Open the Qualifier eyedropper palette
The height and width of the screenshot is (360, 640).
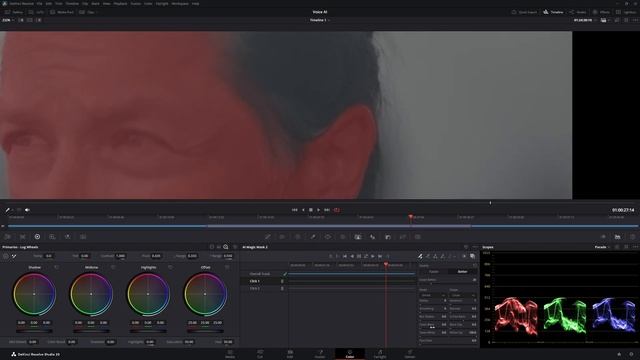point(313,237)
